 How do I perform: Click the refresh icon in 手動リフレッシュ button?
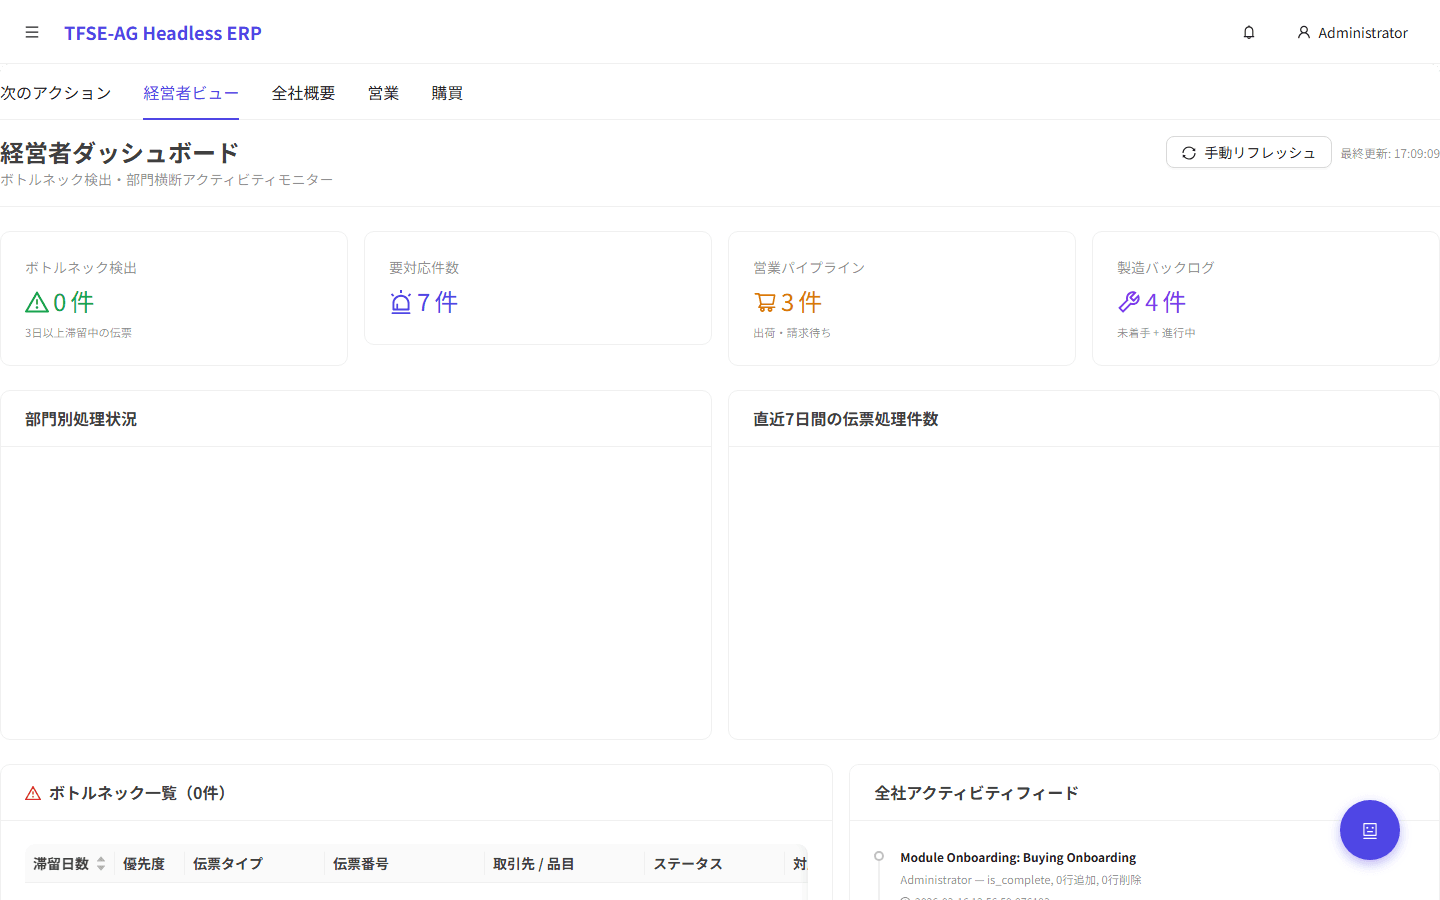[x=1188, y=153]
